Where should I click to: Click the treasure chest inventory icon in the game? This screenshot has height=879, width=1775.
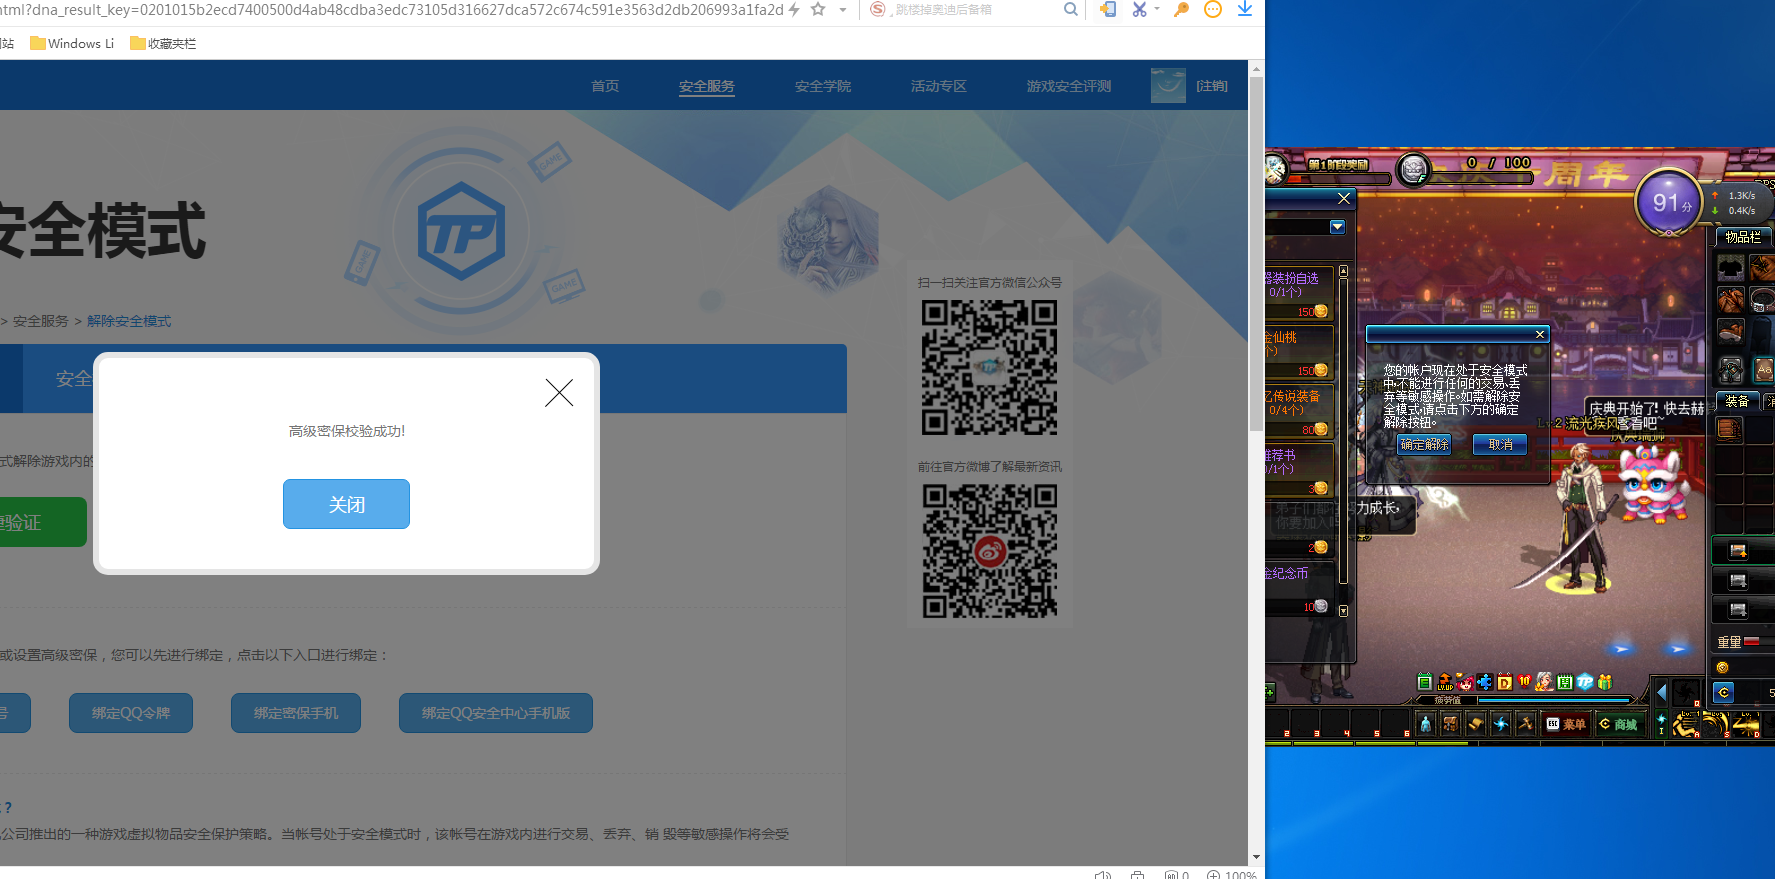pyautogui.click(x=1451, y=723)
